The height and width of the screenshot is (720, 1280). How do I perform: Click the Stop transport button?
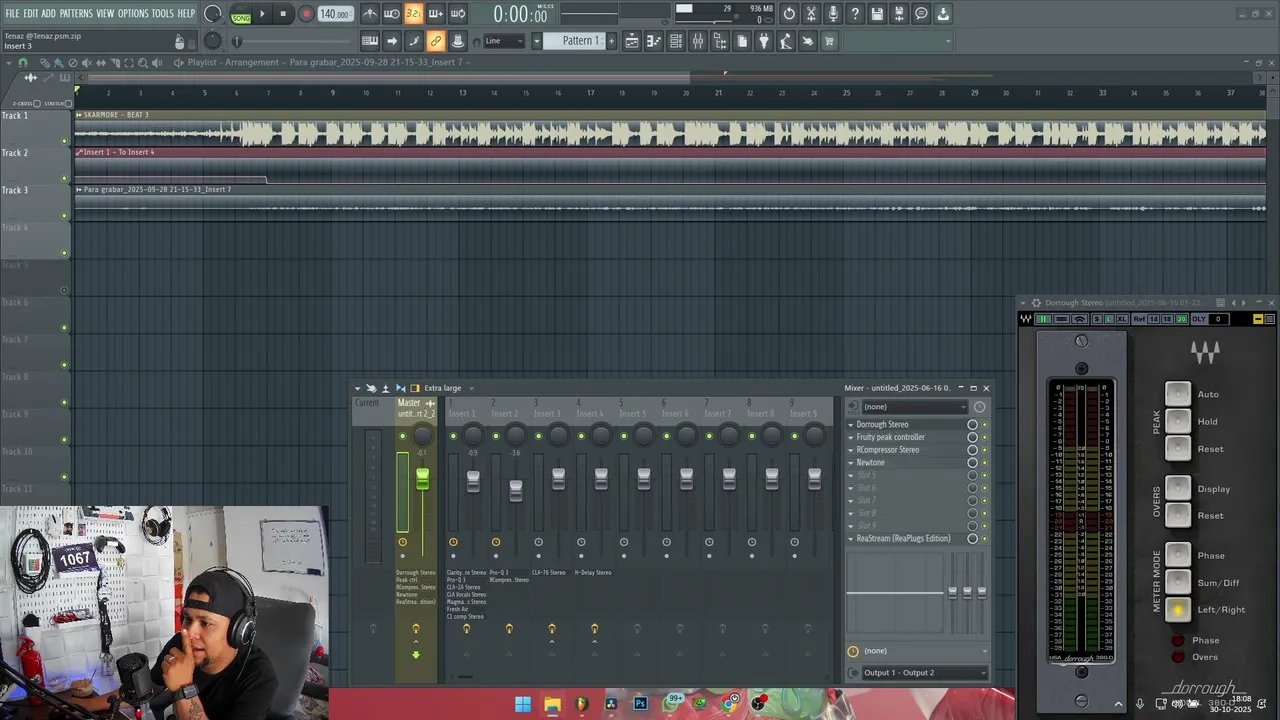(x=284, y=14)
